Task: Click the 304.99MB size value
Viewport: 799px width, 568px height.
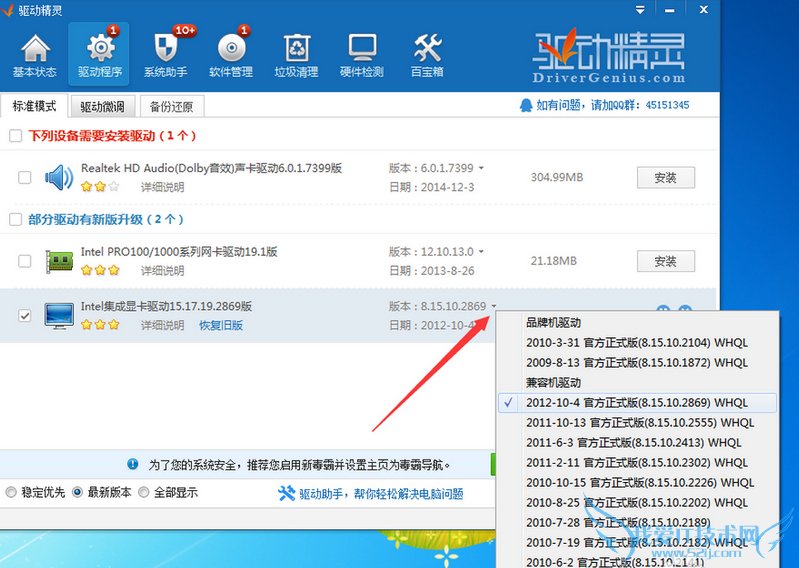Action: (x=556, y=177)
